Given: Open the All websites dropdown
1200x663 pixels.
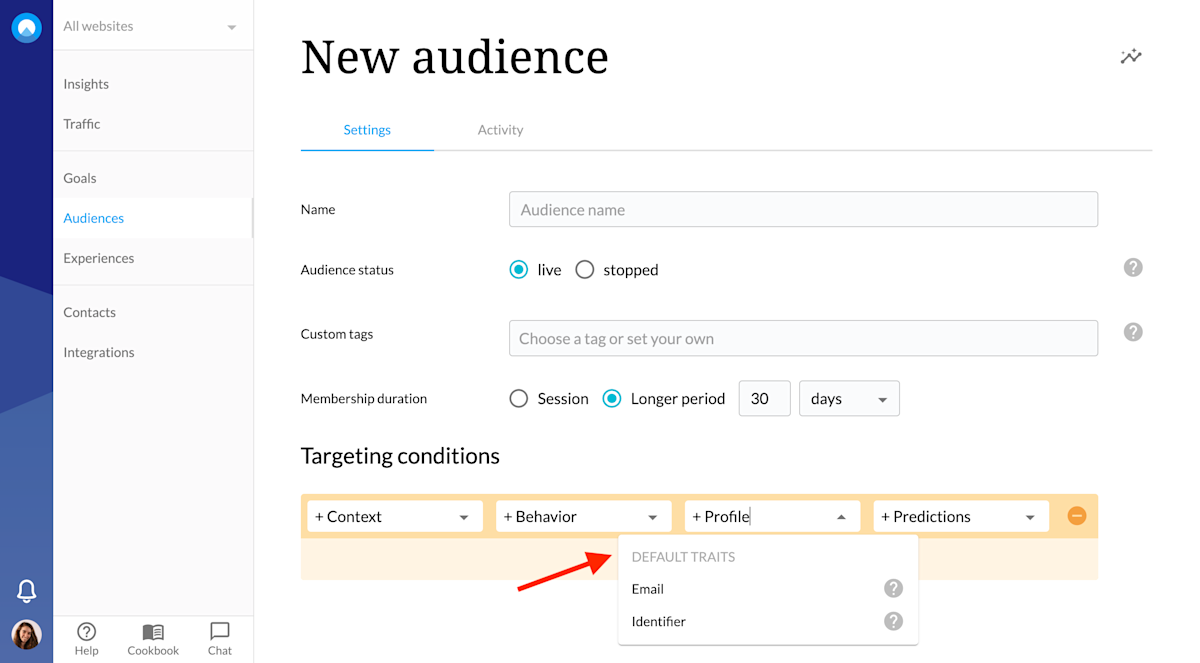Looking at the screenshot, I should [x=150, y=26].
